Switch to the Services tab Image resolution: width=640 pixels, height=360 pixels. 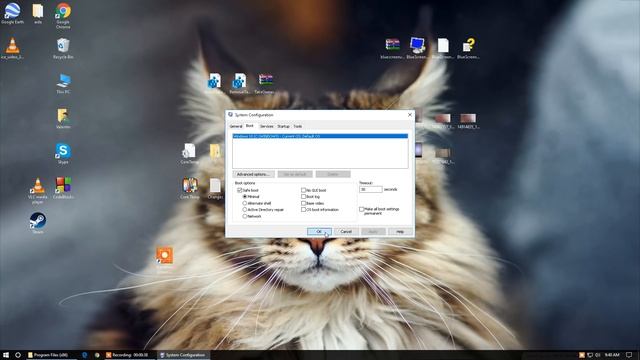[267, 127]
